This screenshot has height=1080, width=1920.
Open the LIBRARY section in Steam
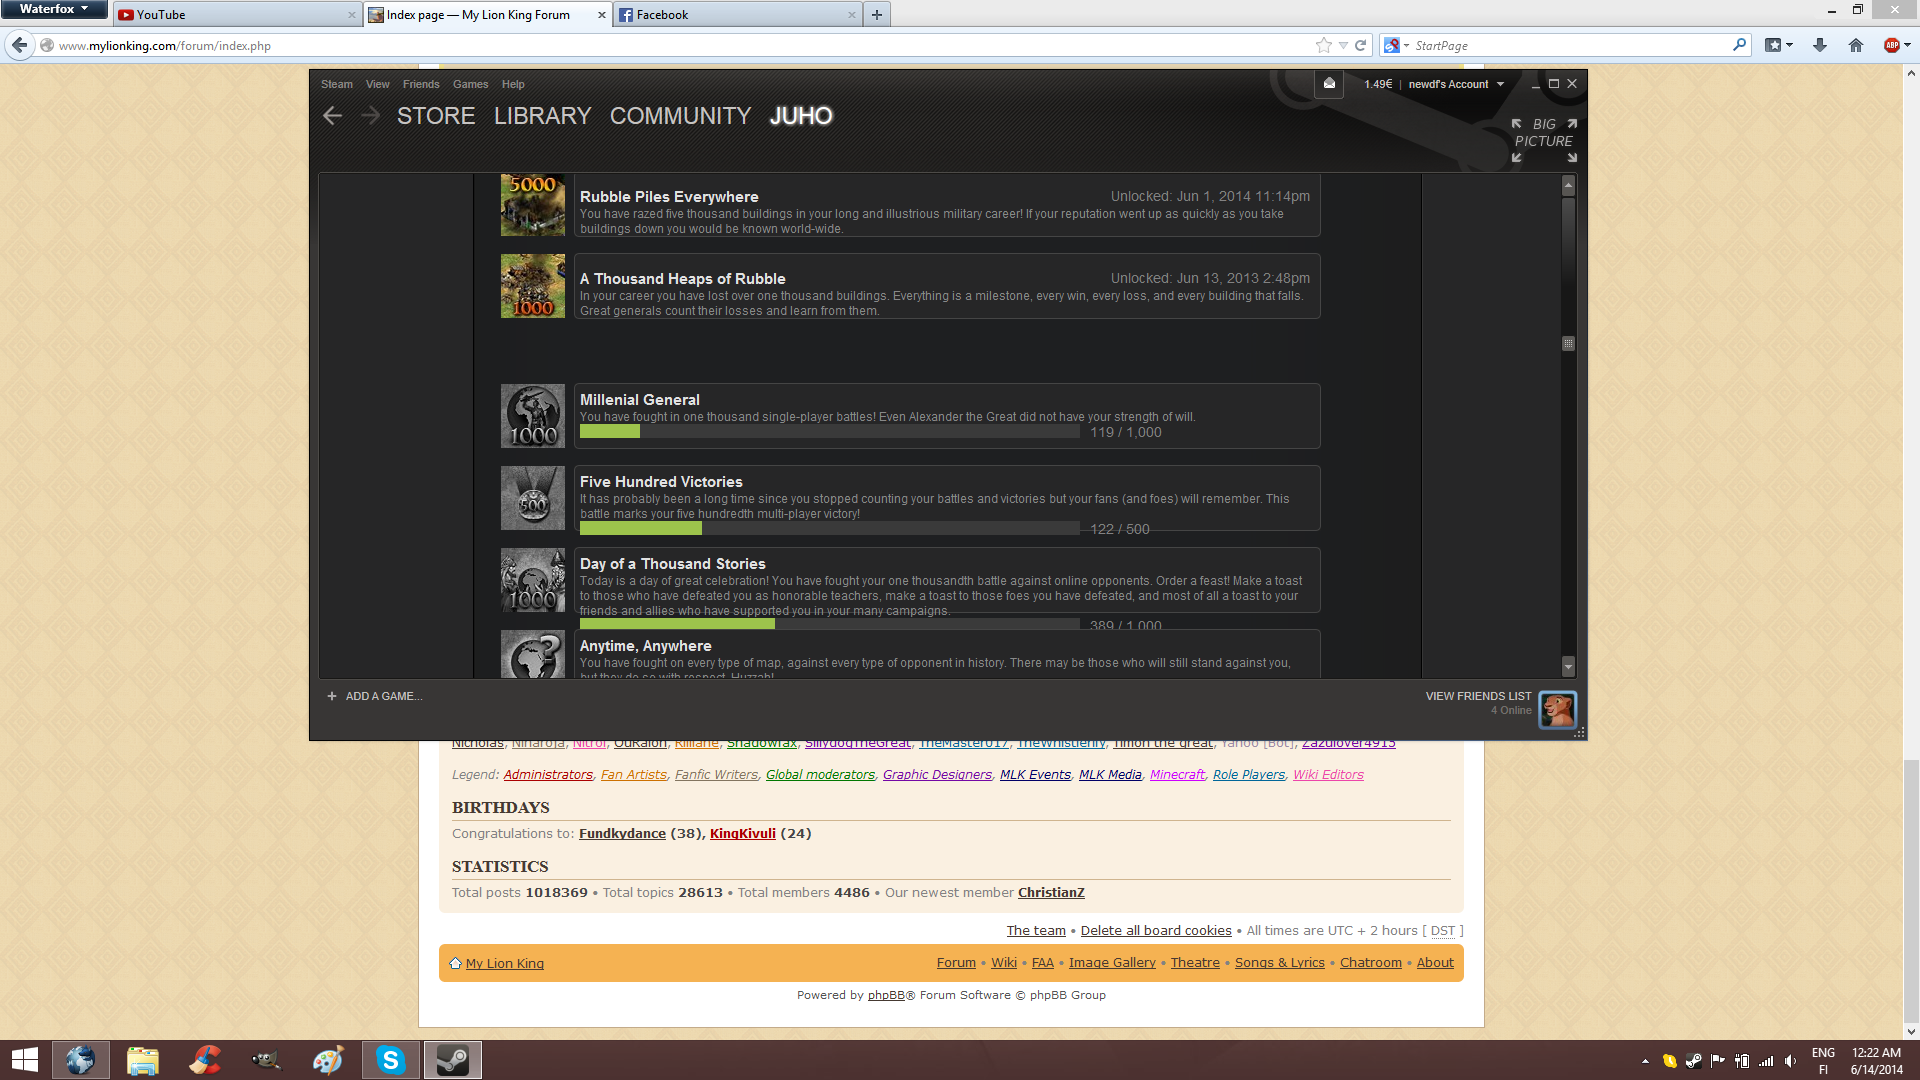[x=542, y=116]
